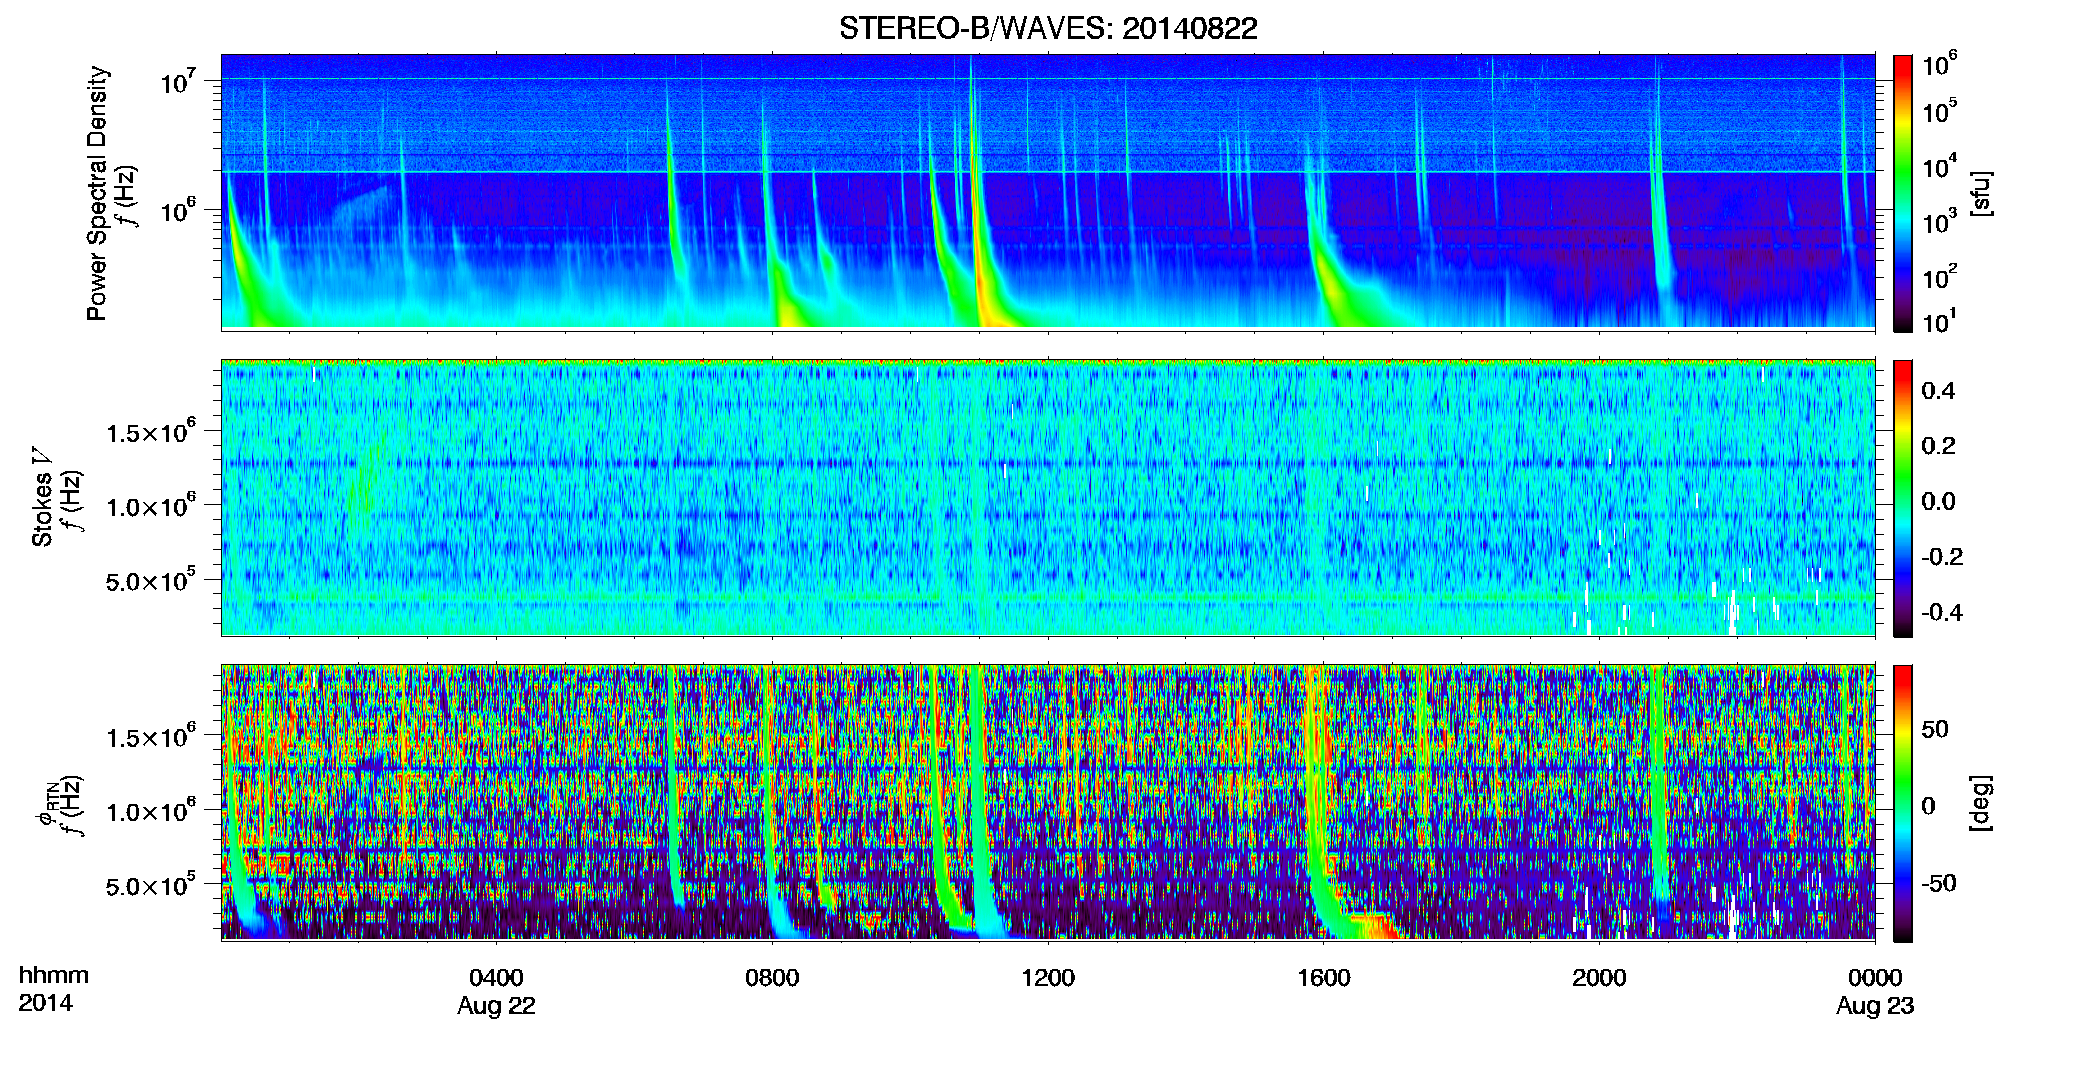This screenshot has height=1080, width=2096.
Task: Click the phi RTN spectrogram panel
Action: [x=1048, y=803]
